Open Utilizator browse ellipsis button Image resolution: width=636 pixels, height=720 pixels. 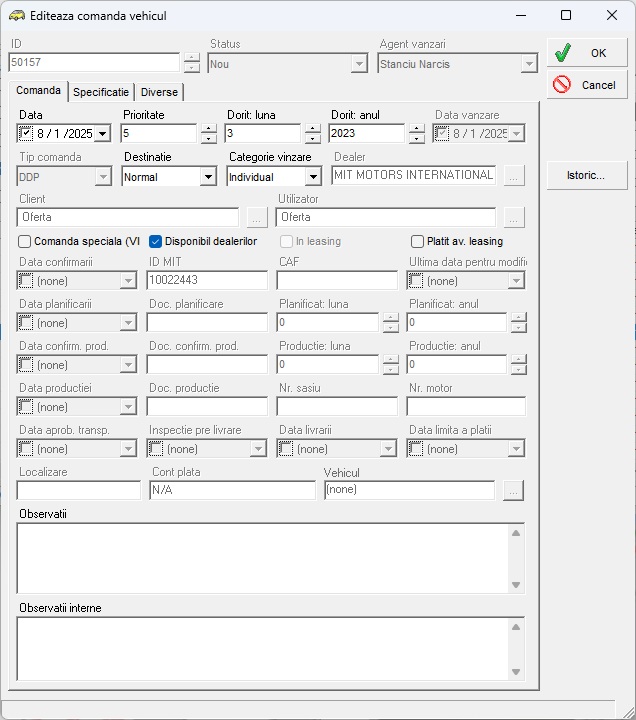tap(514, 217)
